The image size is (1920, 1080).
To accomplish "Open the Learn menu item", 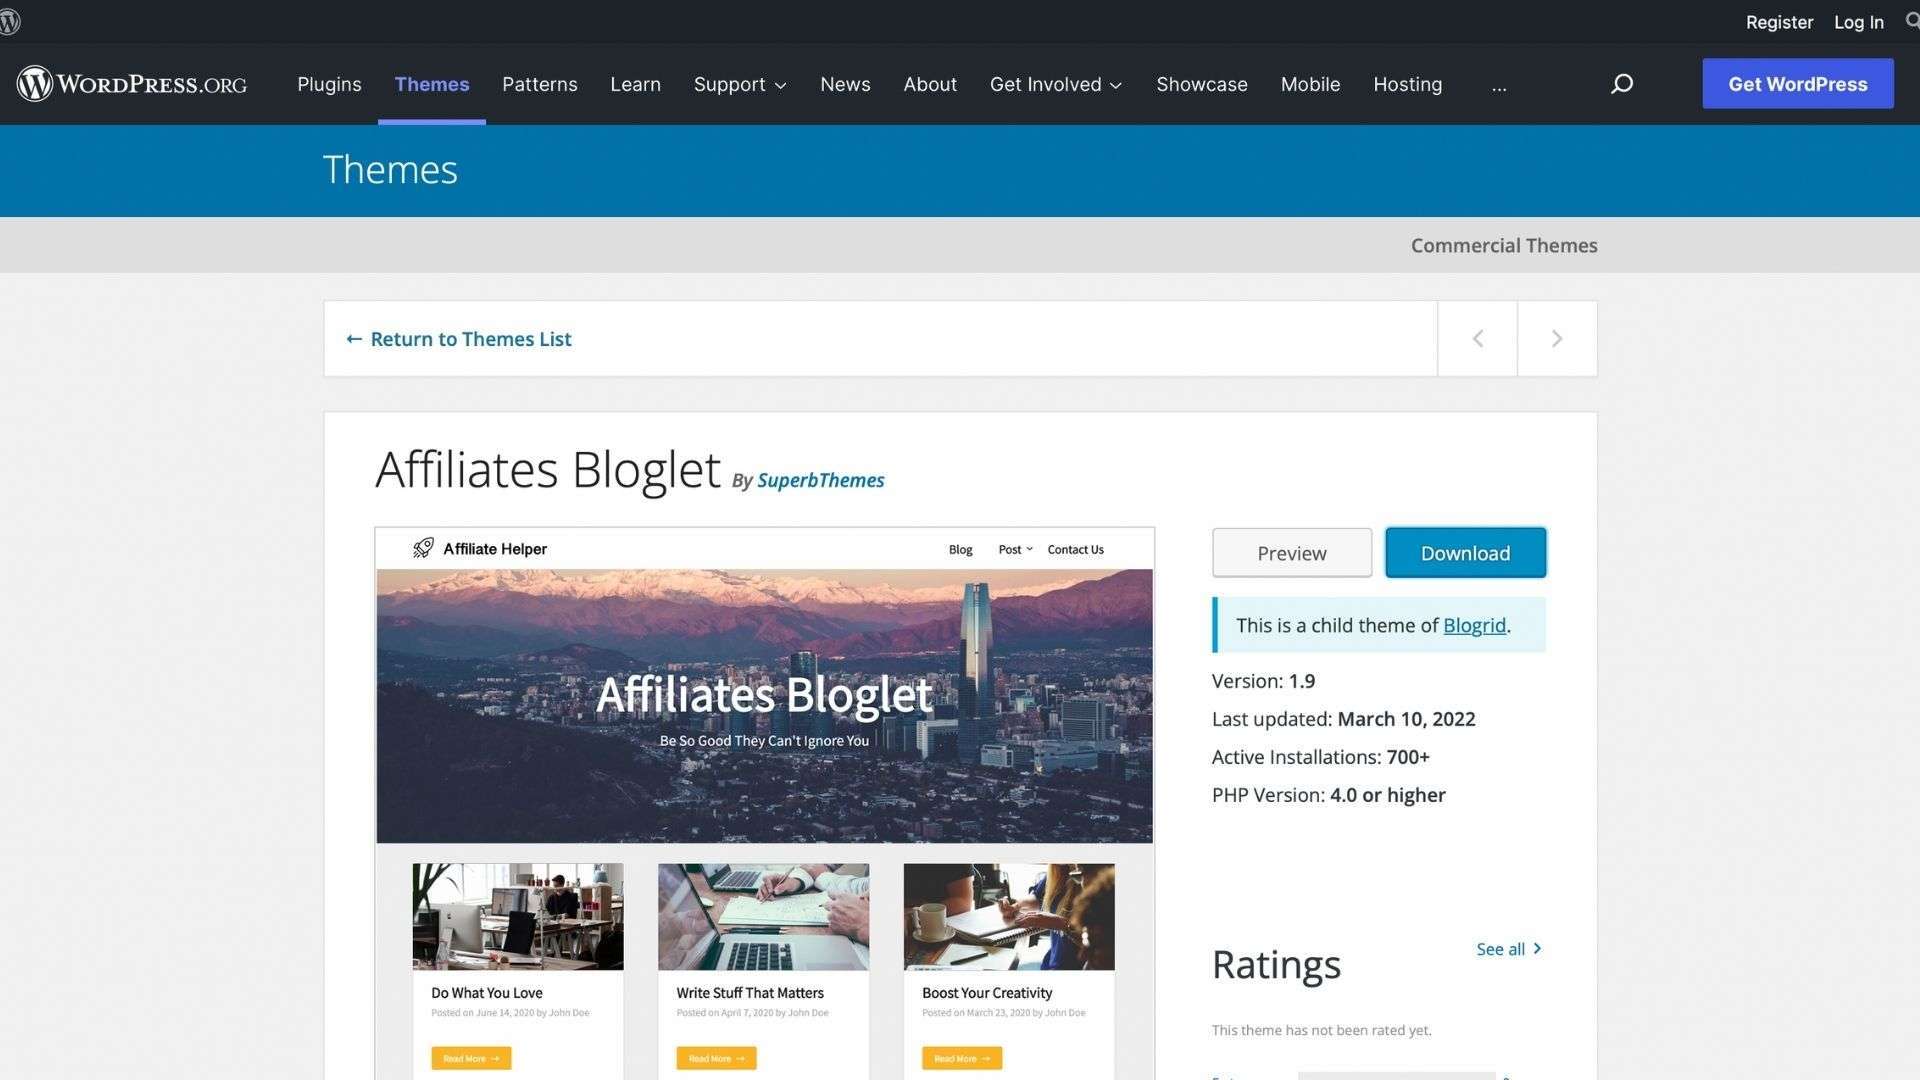I will click(x=635, y=84).
